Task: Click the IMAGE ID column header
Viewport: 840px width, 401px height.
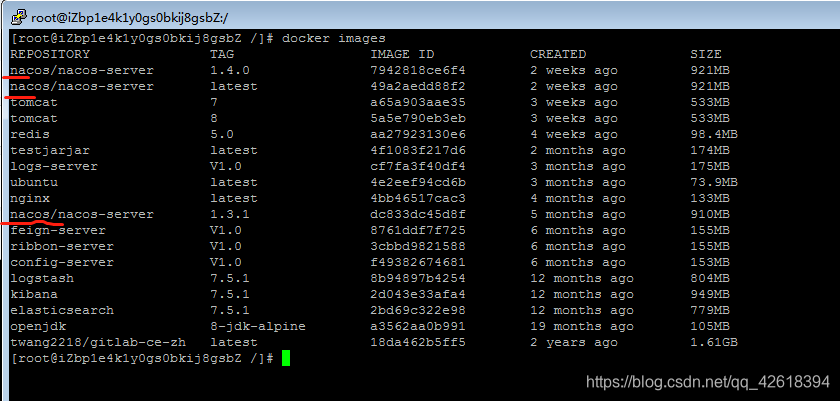Action: [402, 54]
